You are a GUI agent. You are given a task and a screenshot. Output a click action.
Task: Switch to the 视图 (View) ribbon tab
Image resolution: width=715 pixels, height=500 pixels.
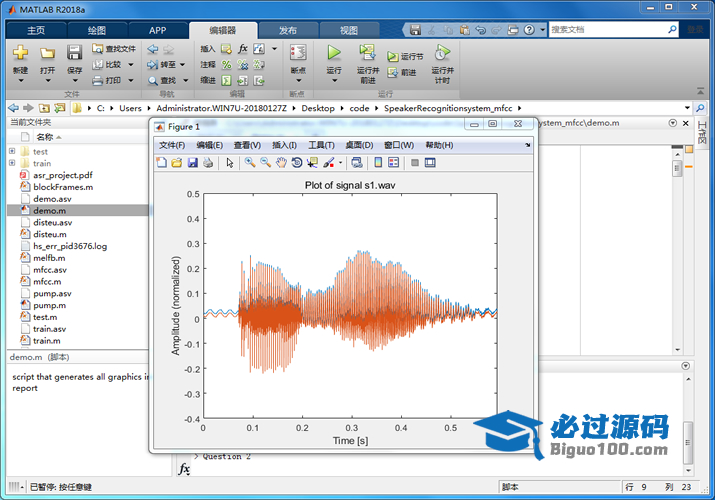(x=349, y=30)
